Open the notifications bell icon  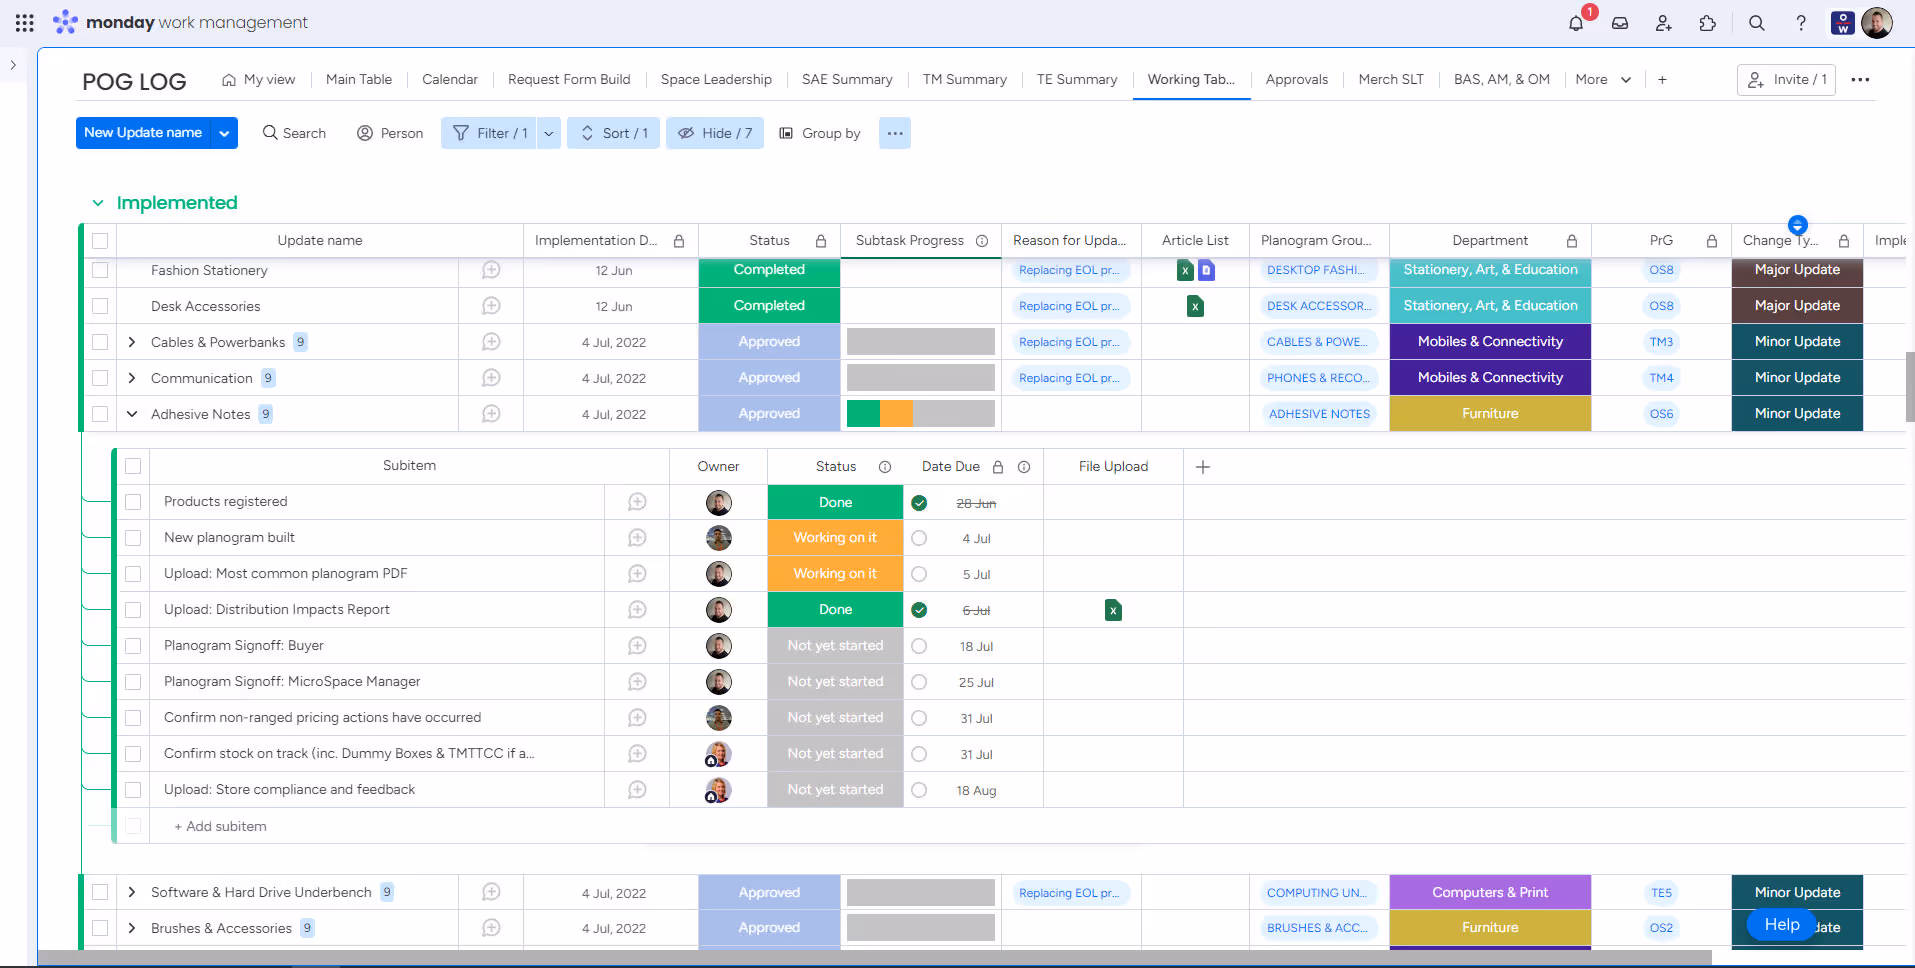[1575, 22]
